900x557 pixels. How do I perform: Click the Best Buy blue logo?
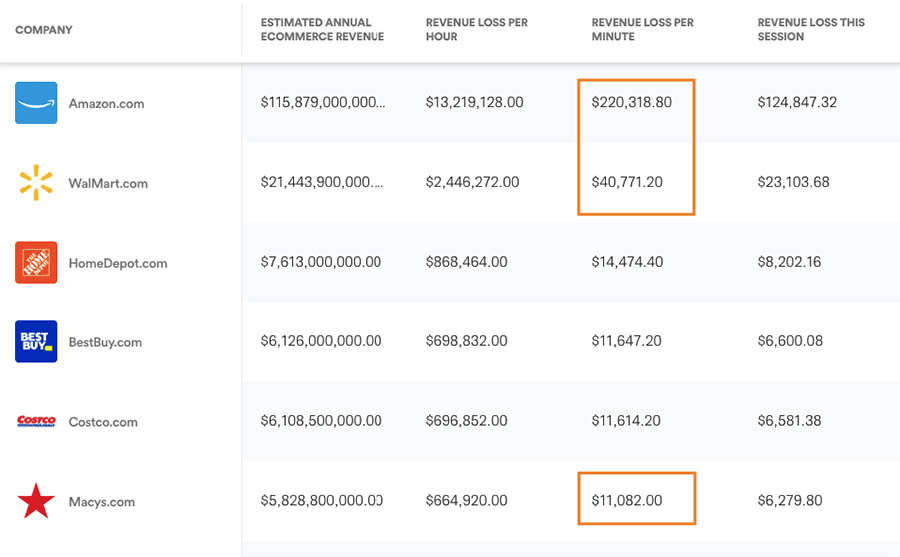pyautogui.click(x=36, y=342)
